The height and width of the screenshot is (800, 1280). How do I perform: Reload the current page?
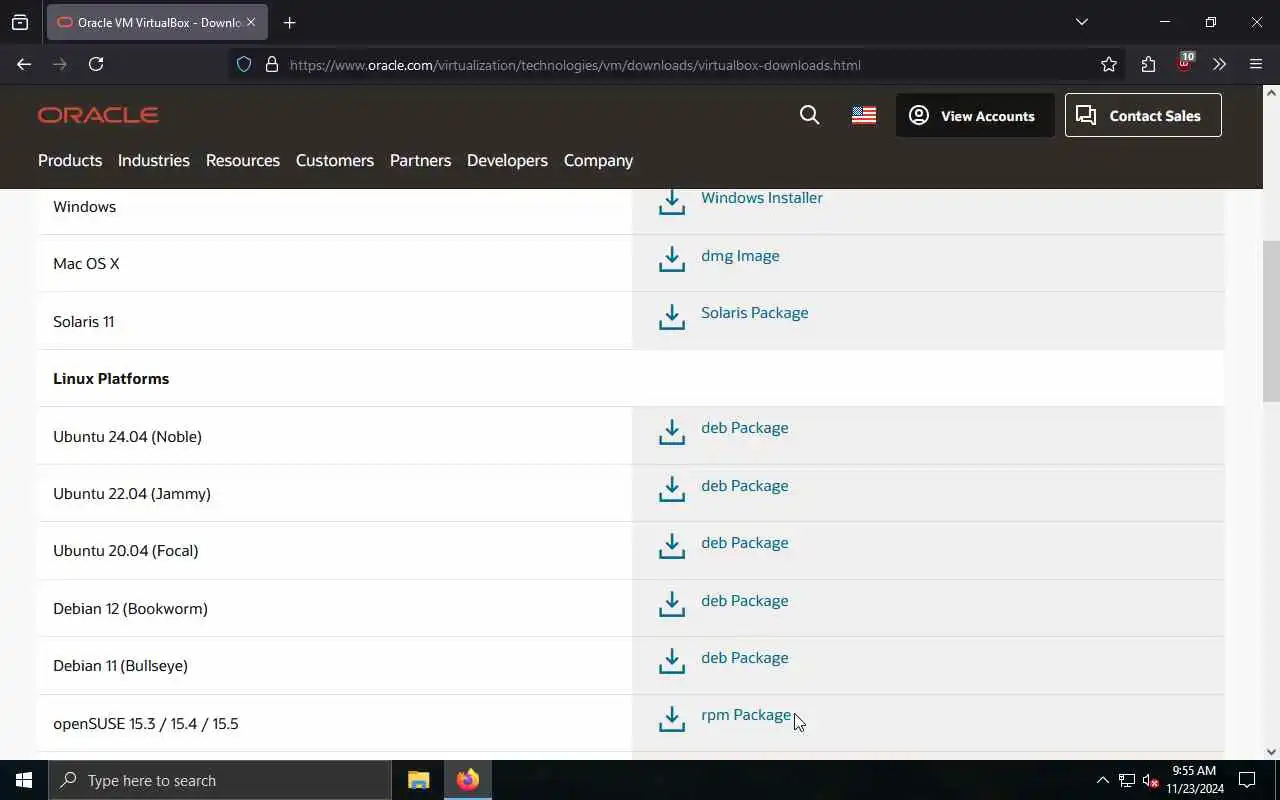[96, 64]
